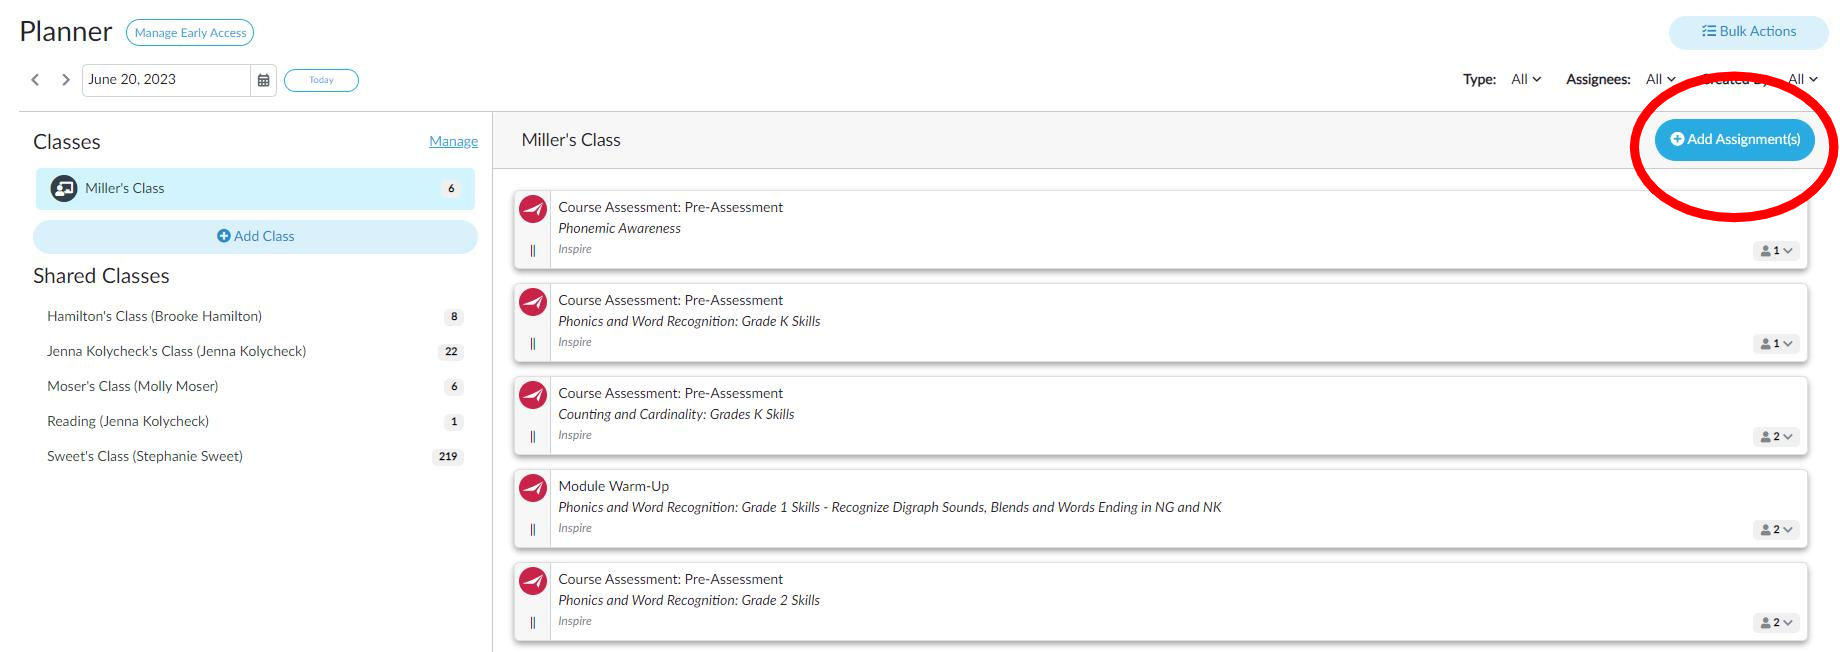Click the Miller's Class teacher icon

(64, 188)
